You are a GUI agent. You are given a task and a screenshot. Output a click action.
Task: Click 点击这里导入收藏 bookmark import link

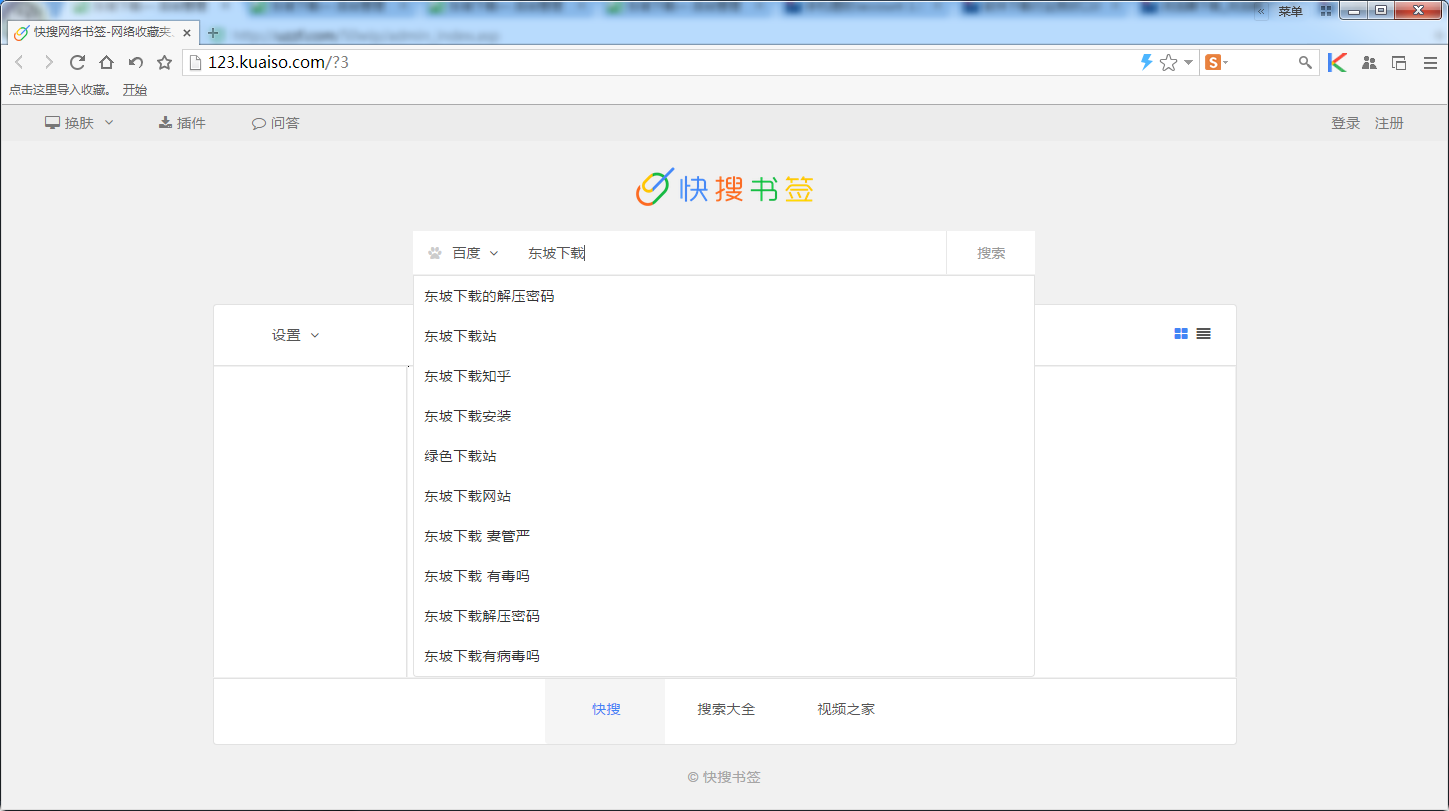60,89
